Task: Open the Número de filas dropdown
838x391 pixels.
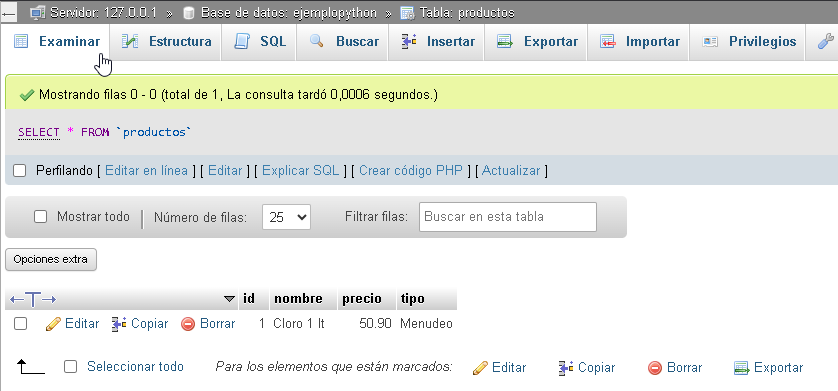Action: [286, 217]
